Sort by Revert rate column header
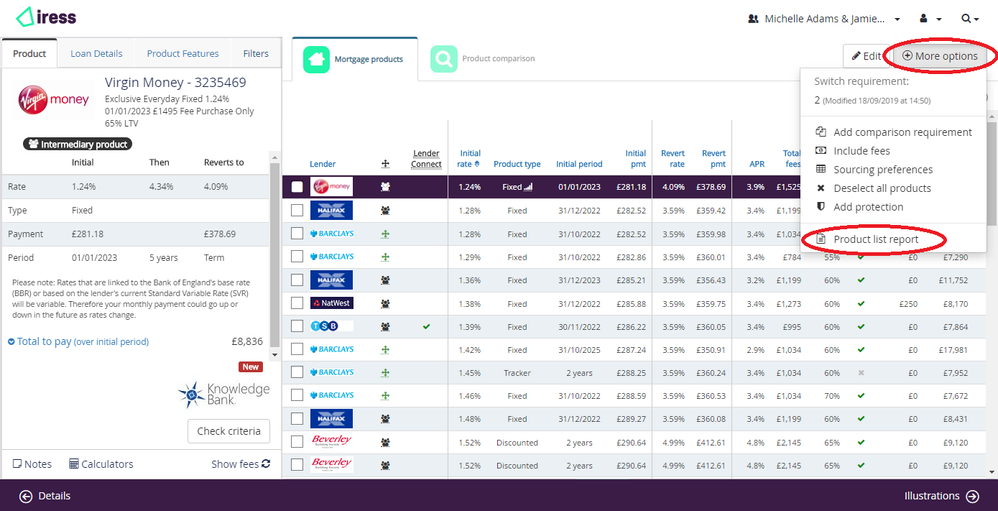The image size is (998, 511). click(x=673, y=158)
